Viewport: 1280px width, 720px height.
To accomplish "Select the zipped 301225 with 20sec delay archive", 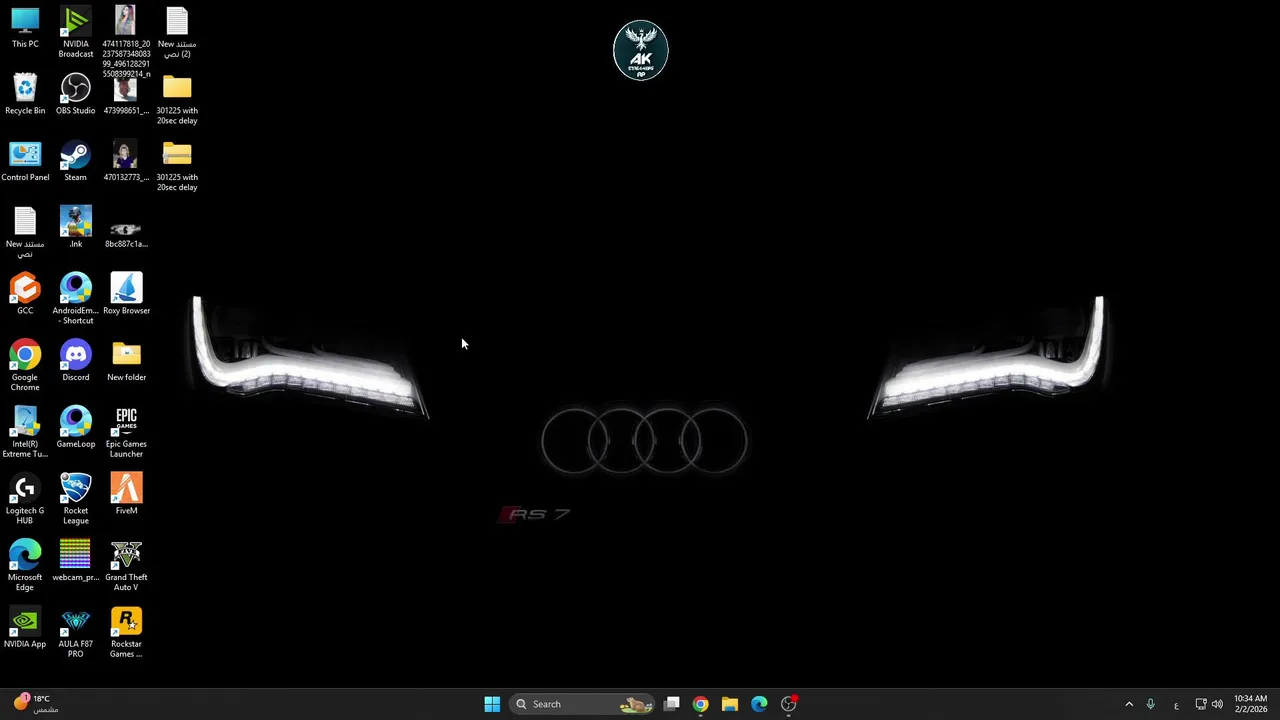I will (x=177, y=166).
